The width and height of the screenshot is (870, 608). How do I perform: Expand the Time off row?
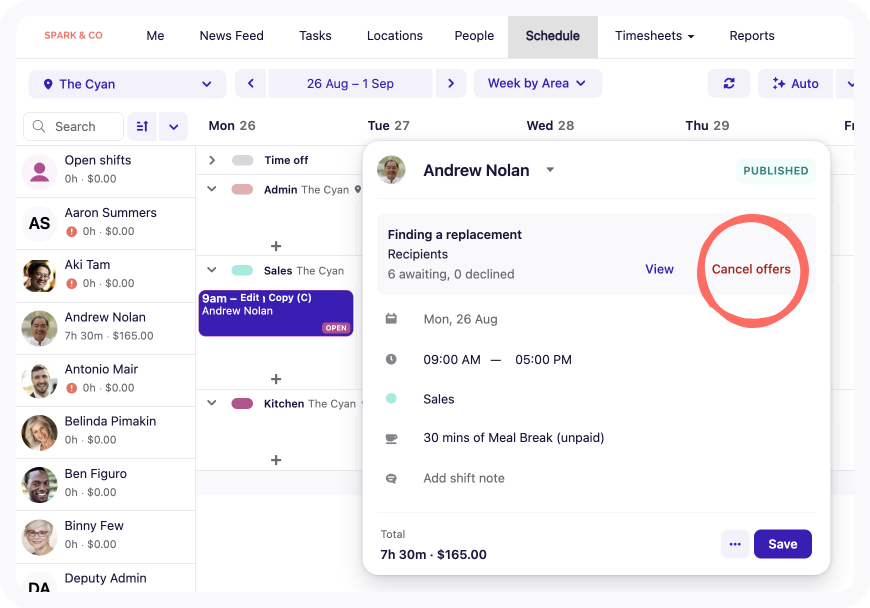(212, 160)
